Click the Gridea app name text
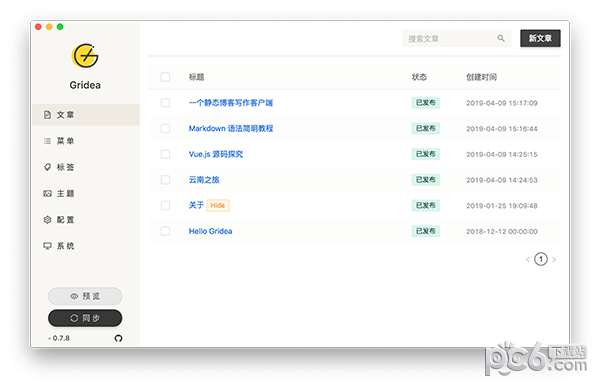This screenshot has height=388, width=600. 85,85
